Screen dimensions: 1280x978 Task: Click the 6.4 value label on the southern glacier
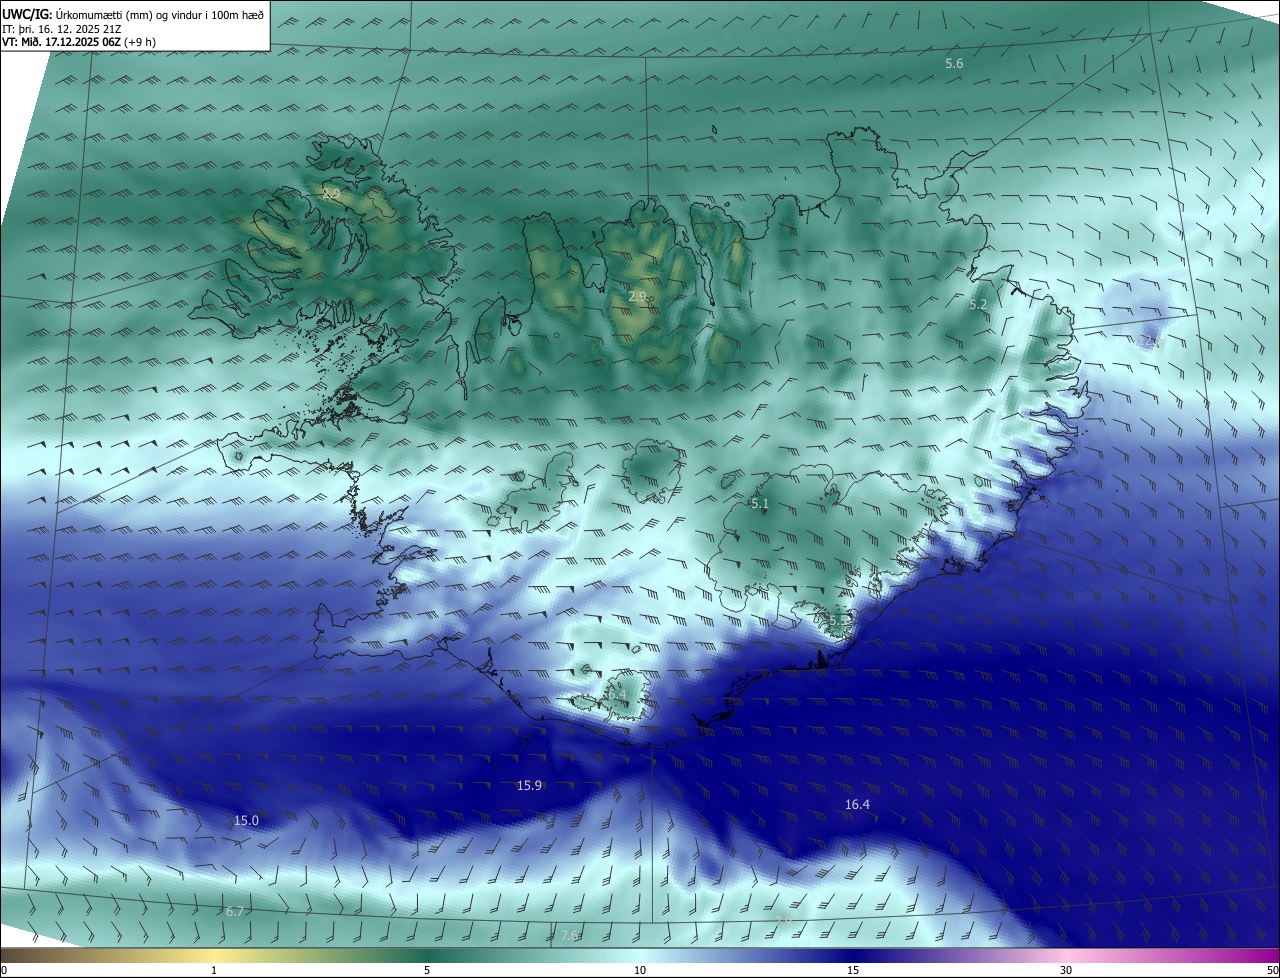pyautogui.click(x=616, y=694)
